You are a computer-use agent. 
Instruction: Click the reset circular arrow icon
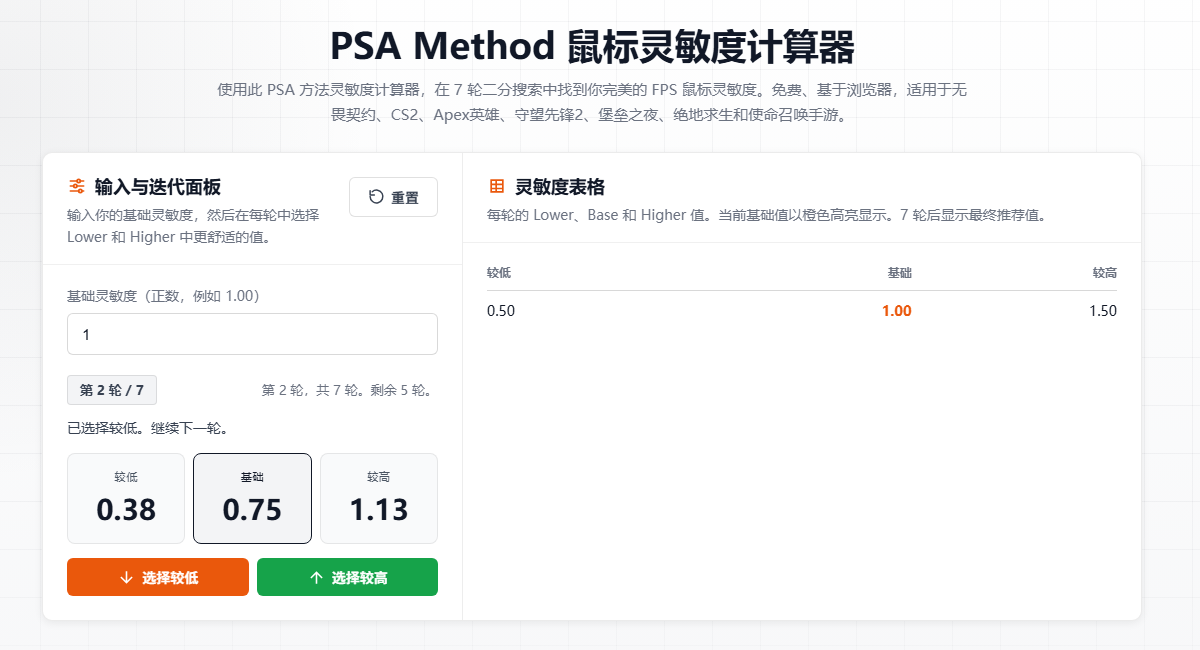coord(376,197)
